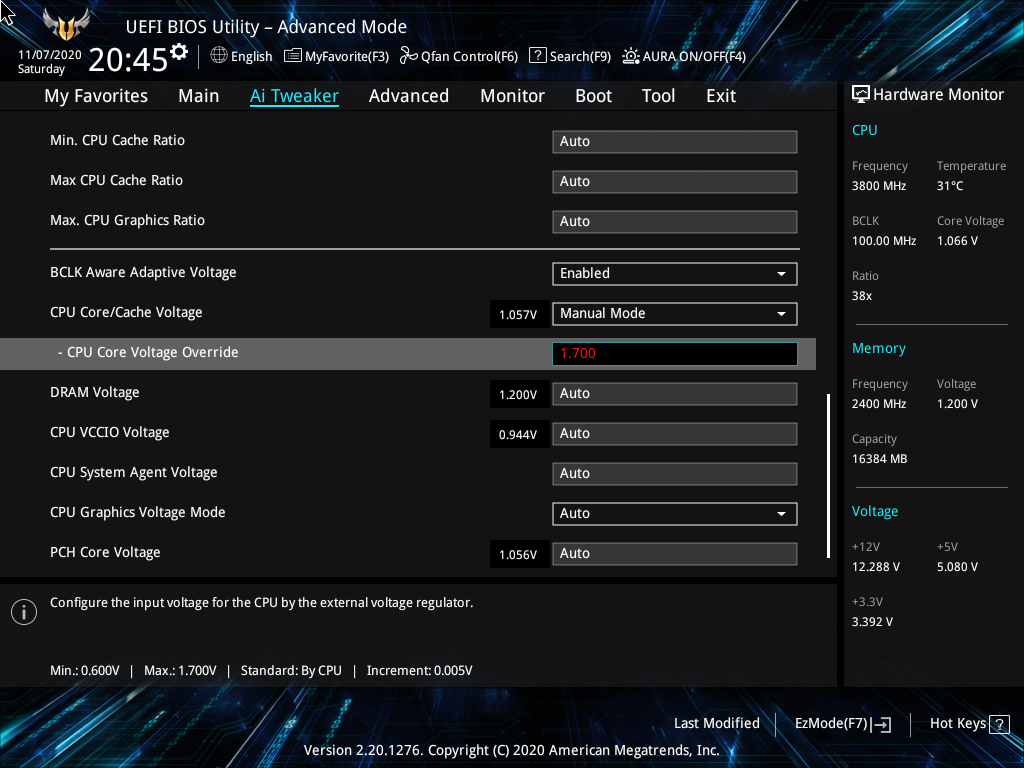Select the CPU Core Voltage Override label
The width and height of the screenshot is (1024, 768).
148,353
